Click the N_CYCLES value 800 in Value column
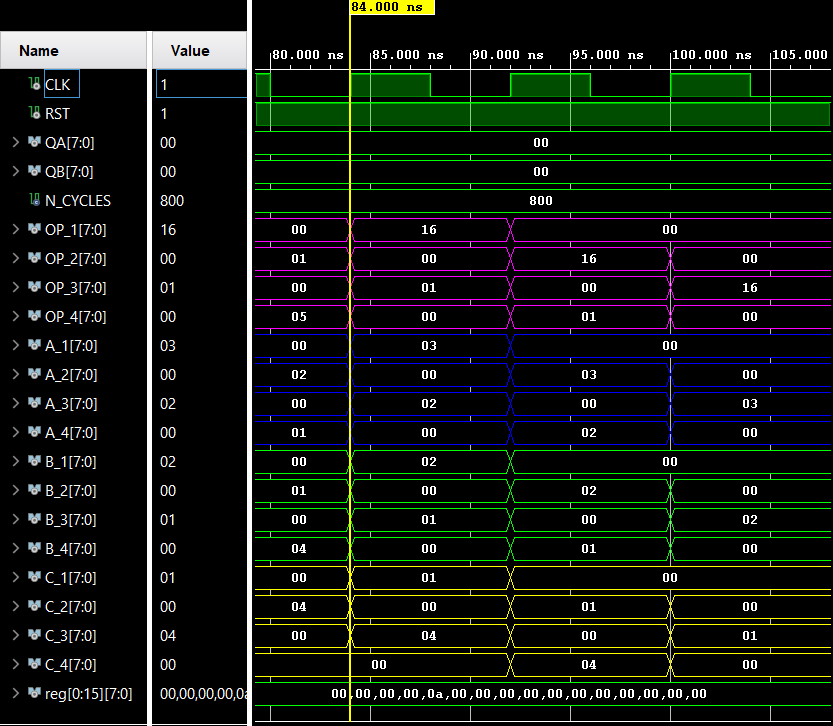 [172, 201]
